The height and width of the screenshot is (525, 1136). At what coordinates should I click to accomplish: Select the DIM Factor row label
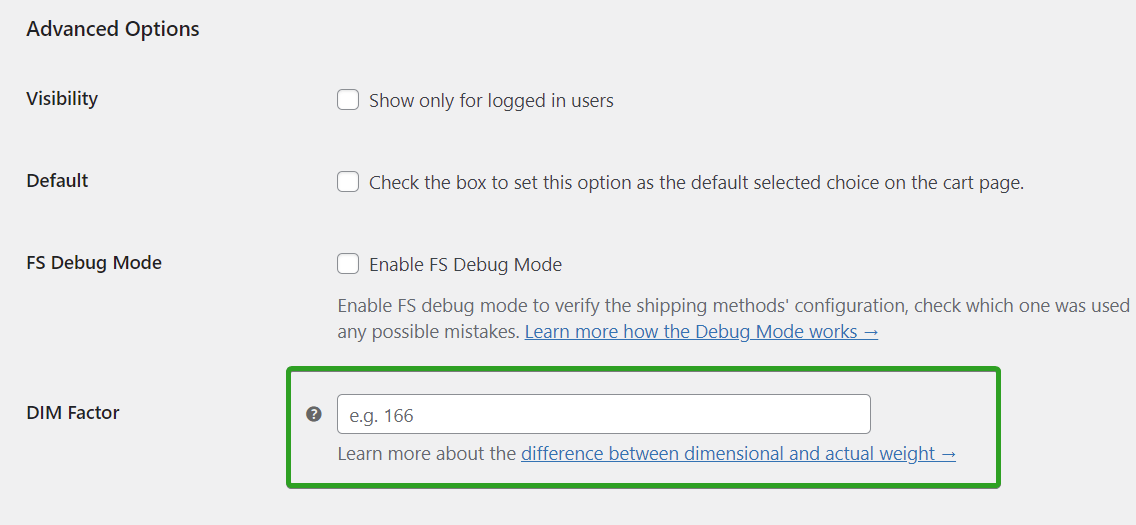click(x=73, y=413)
